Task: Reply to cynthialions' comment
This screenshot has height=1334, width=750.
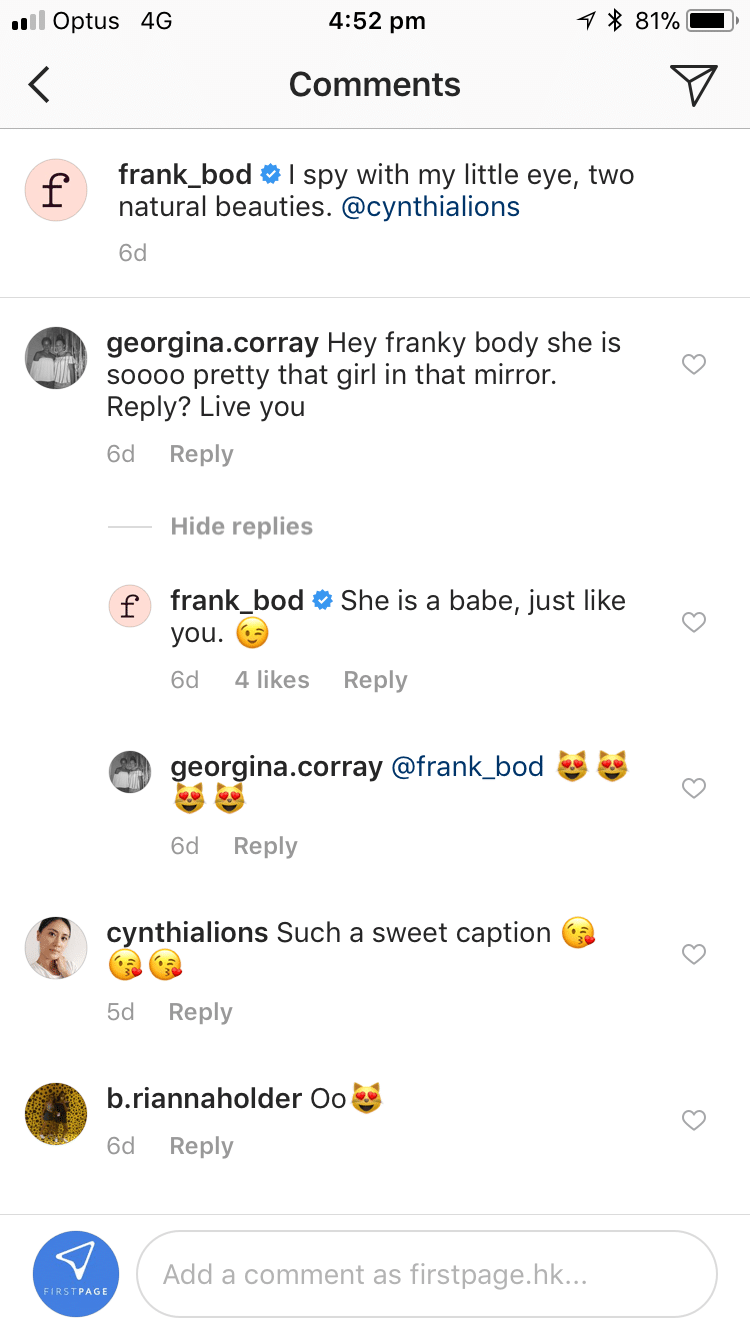Action: point(200,1012)
